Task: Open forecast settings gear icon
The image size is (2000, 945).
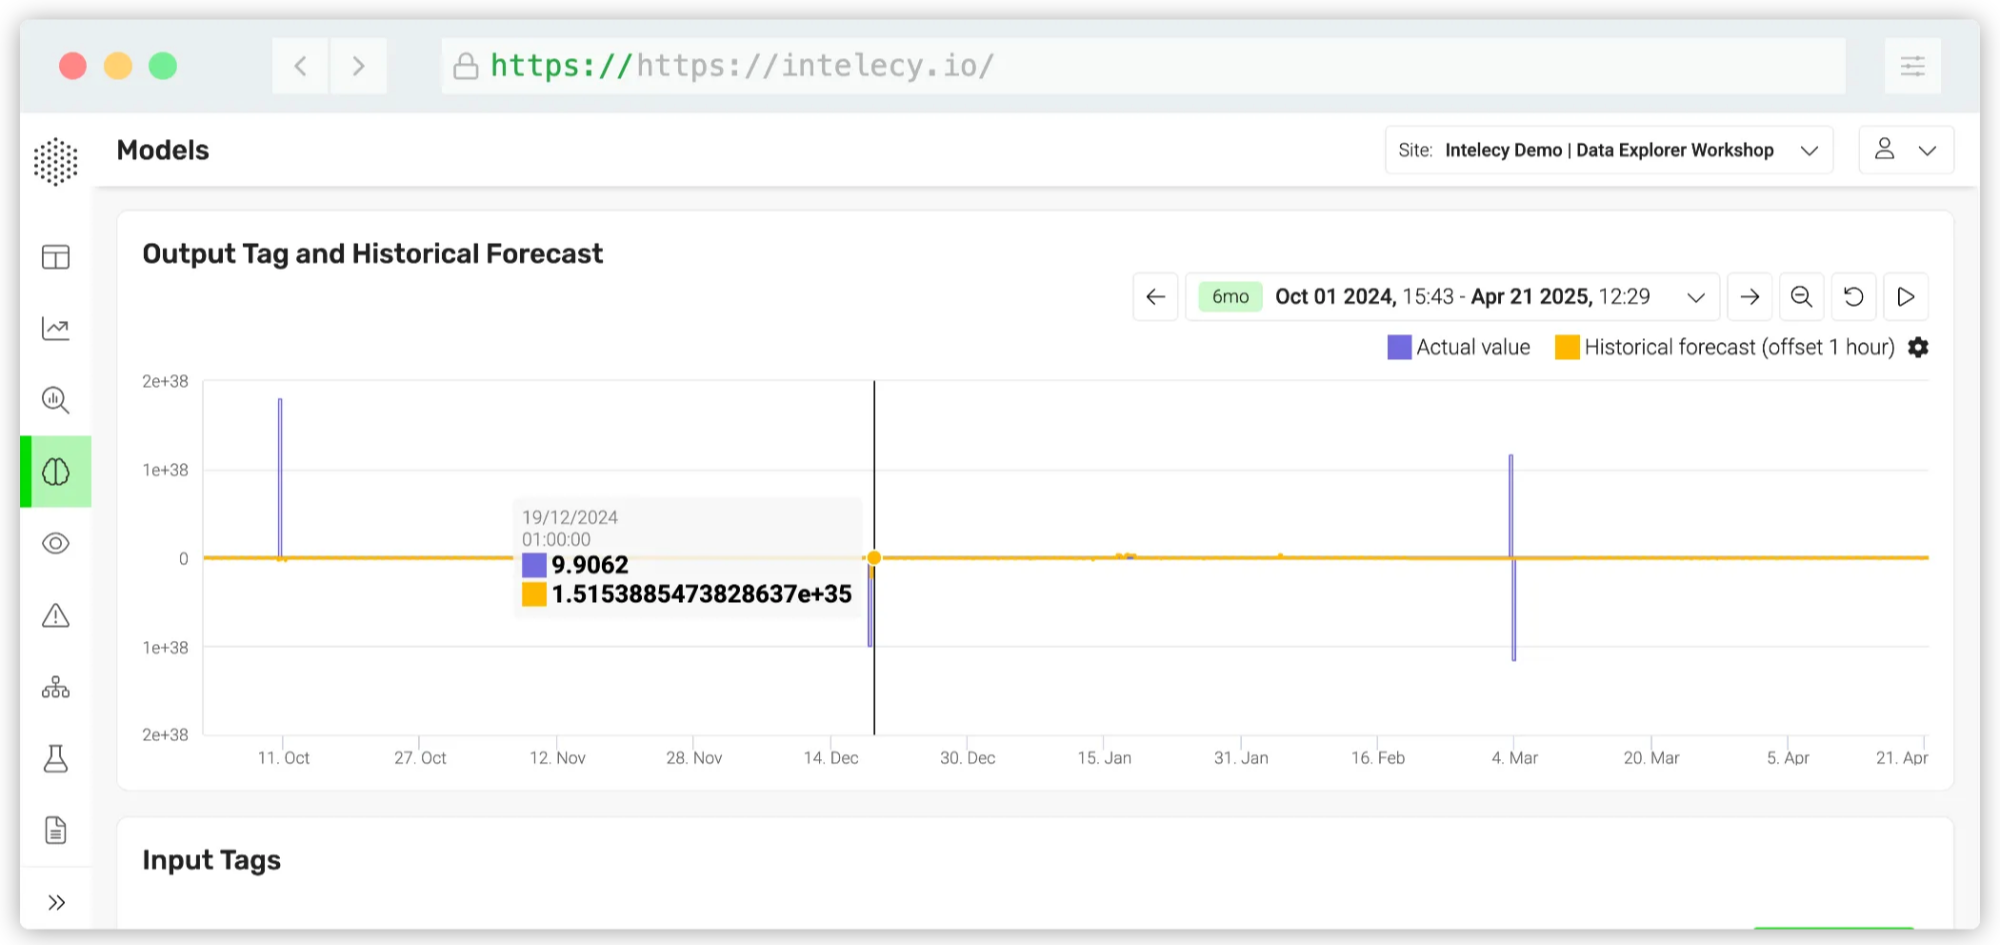Action: coord(1918,347)
